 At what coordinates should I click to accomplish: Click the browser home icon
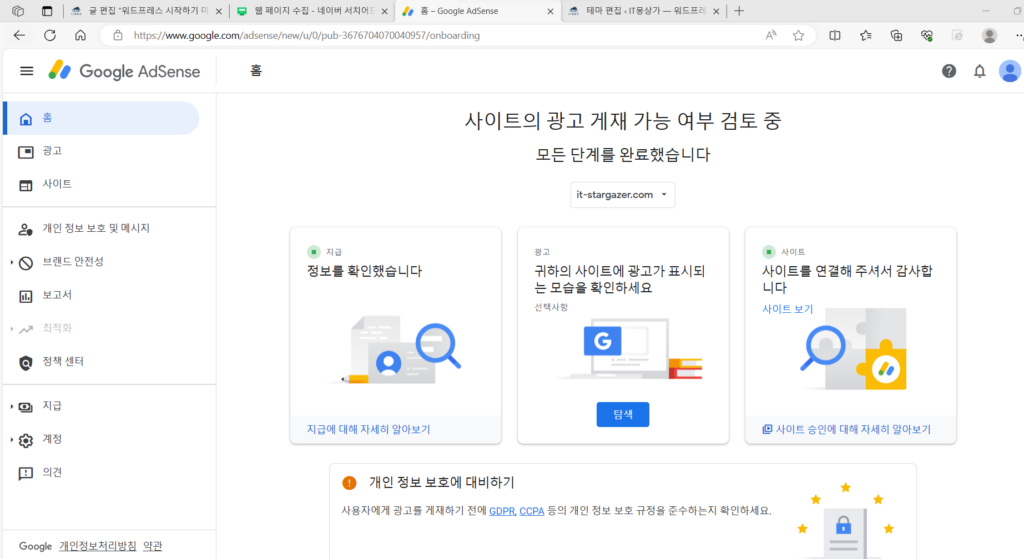click(x=80, y=35)
